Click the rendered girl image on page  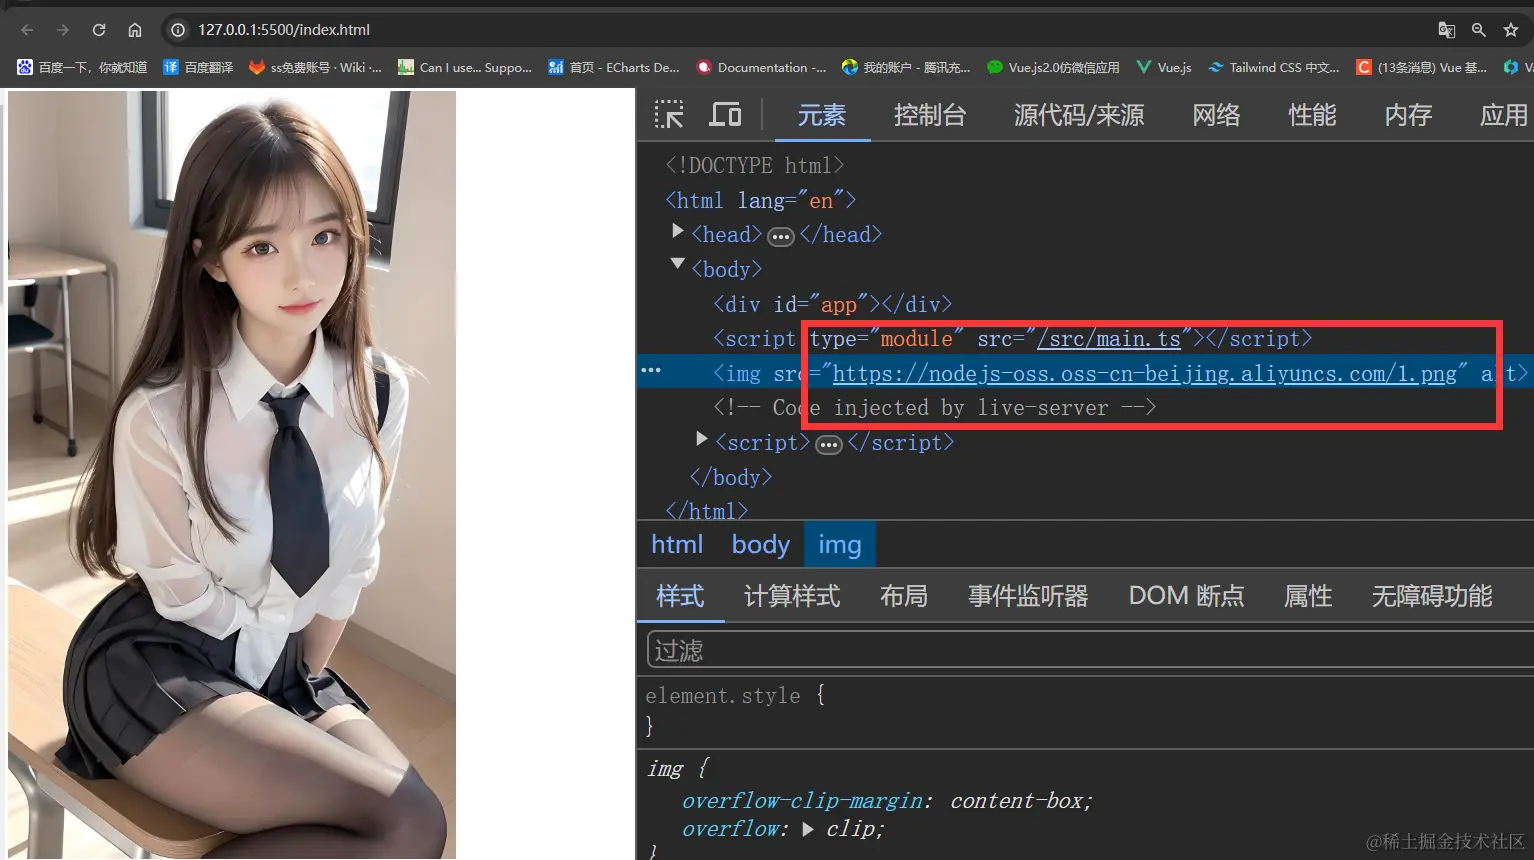point(232,474)
